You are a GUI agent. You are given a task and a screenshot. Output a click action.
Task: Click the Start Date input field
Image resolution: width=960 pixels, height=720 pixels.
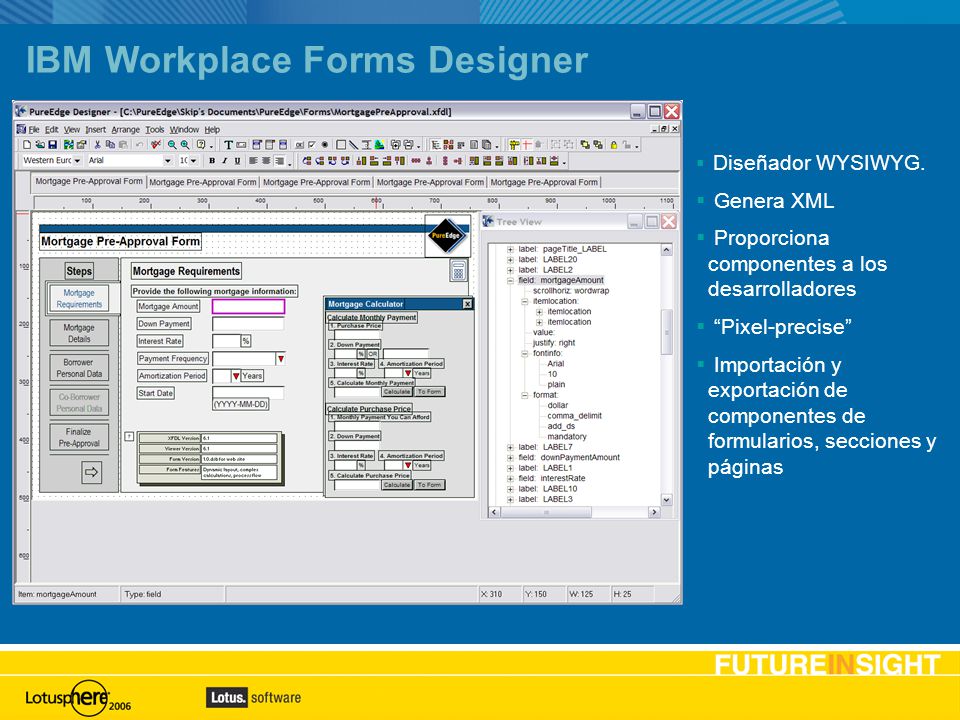(248, 392)
